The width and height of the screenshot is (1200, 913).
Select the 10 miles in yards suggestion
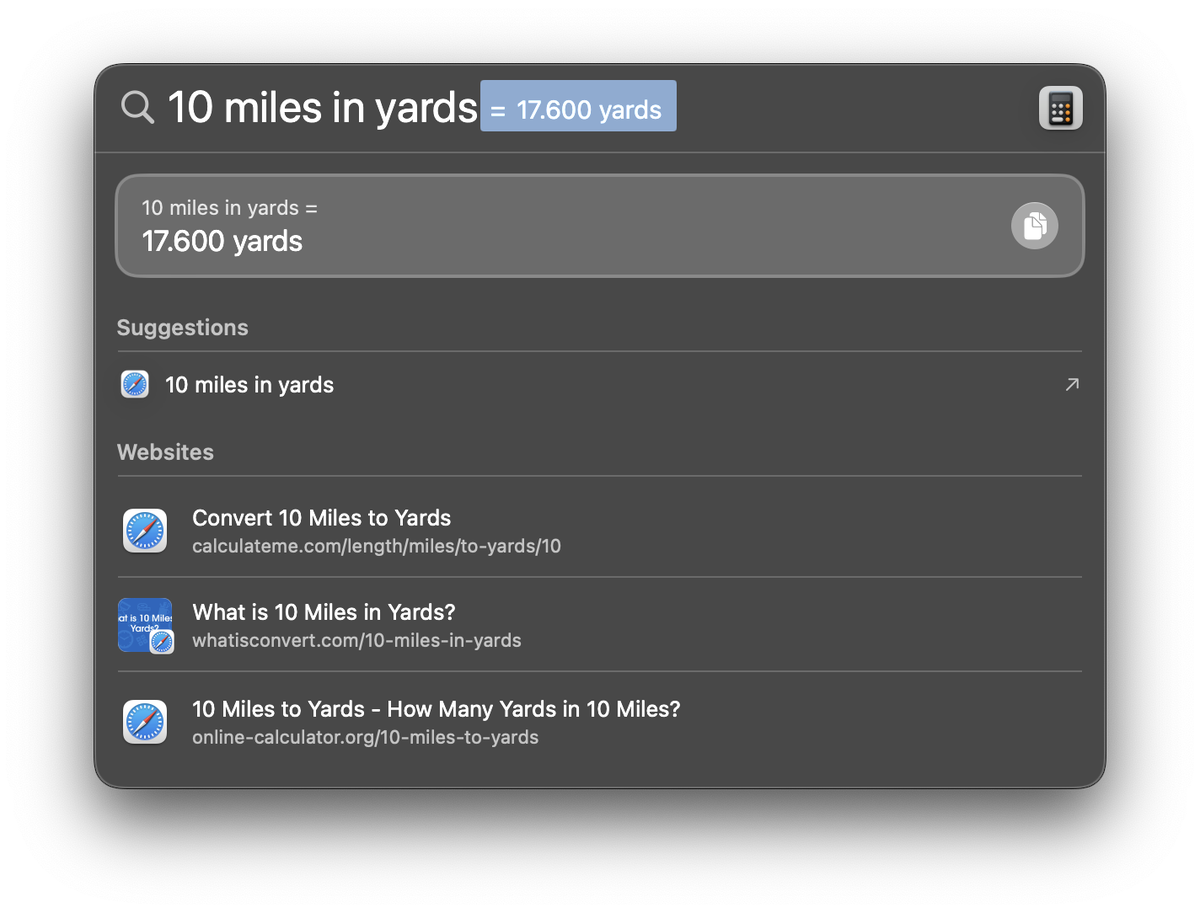[x=600, y=385]
